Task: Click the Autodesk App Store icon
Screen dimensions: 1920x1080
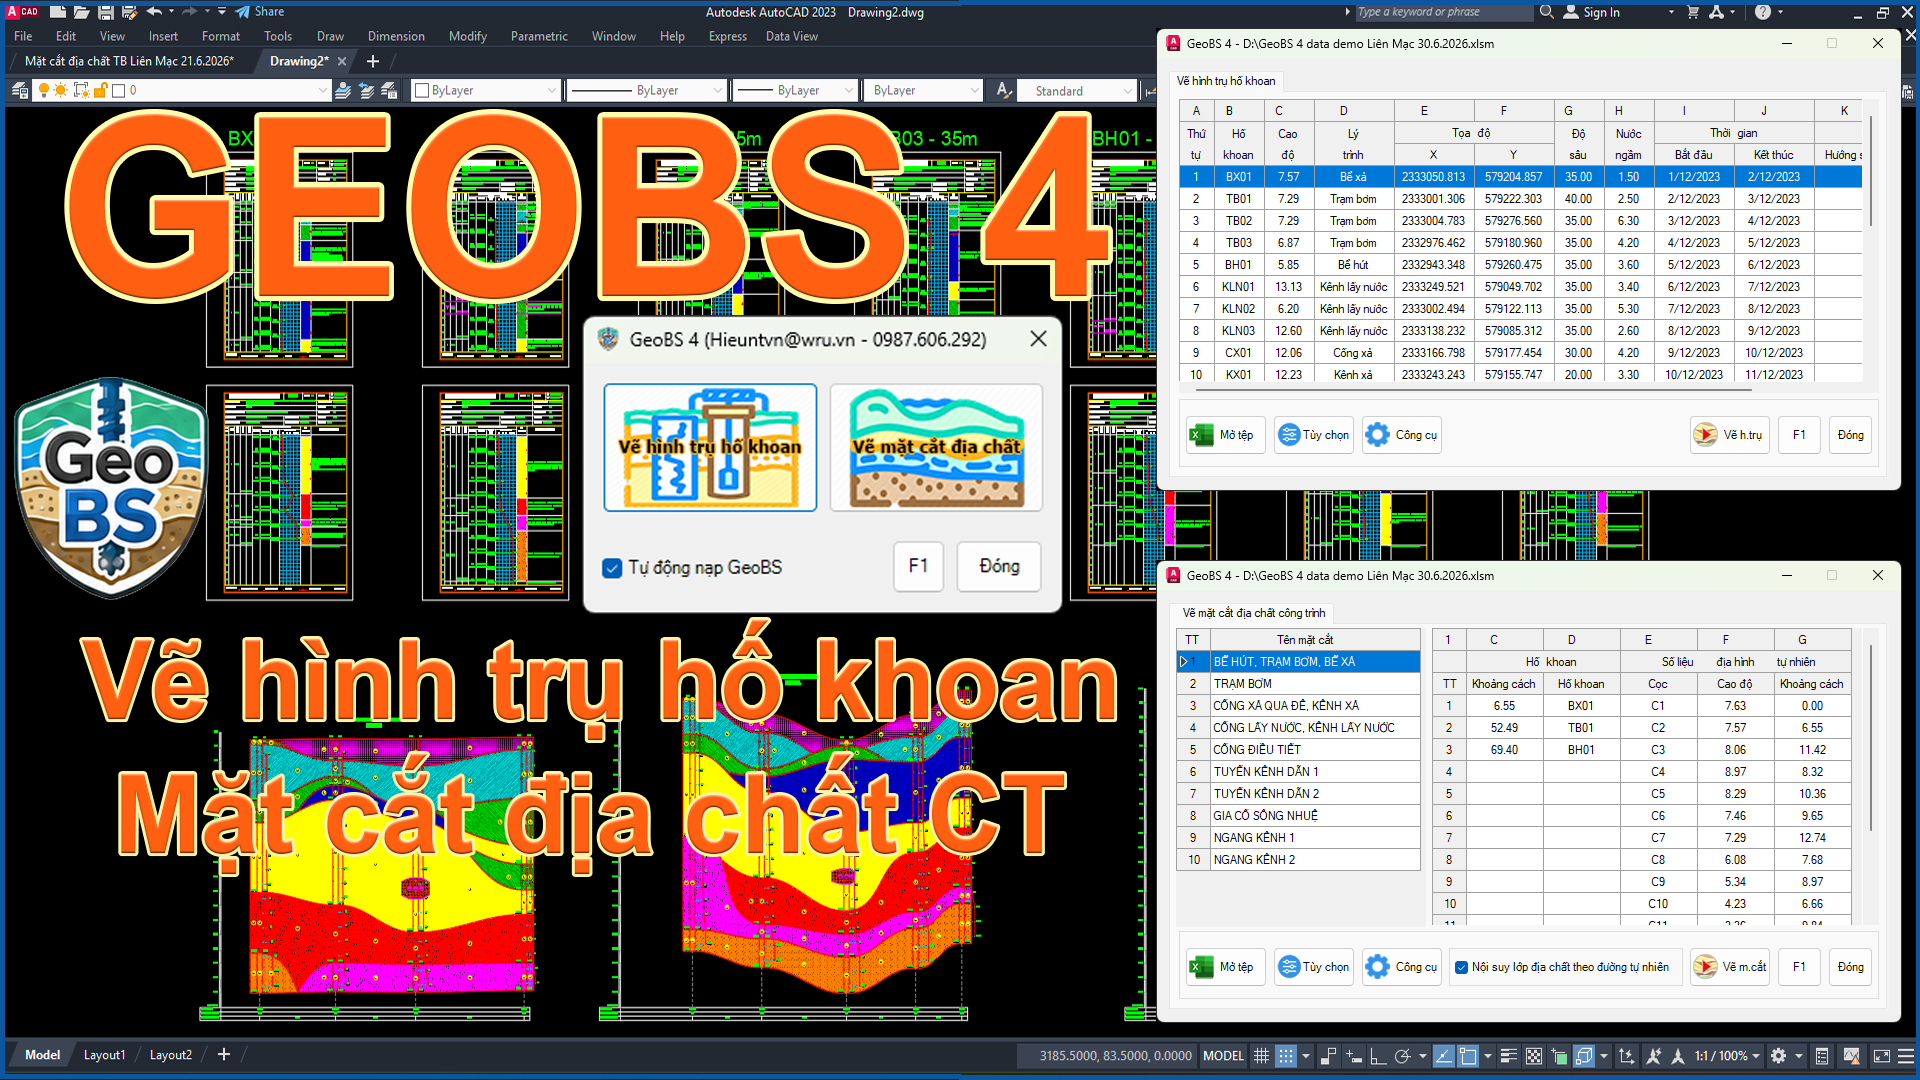Action: [x=1717, y=12]
